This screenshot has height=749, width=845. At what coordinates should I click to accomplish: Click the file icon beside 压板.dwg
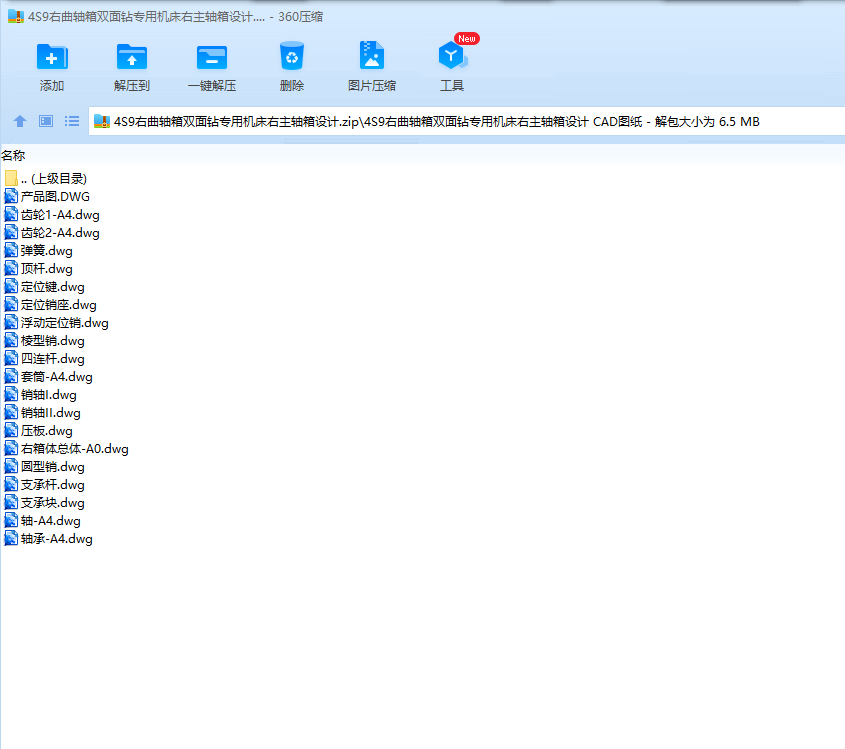point(11,431)
